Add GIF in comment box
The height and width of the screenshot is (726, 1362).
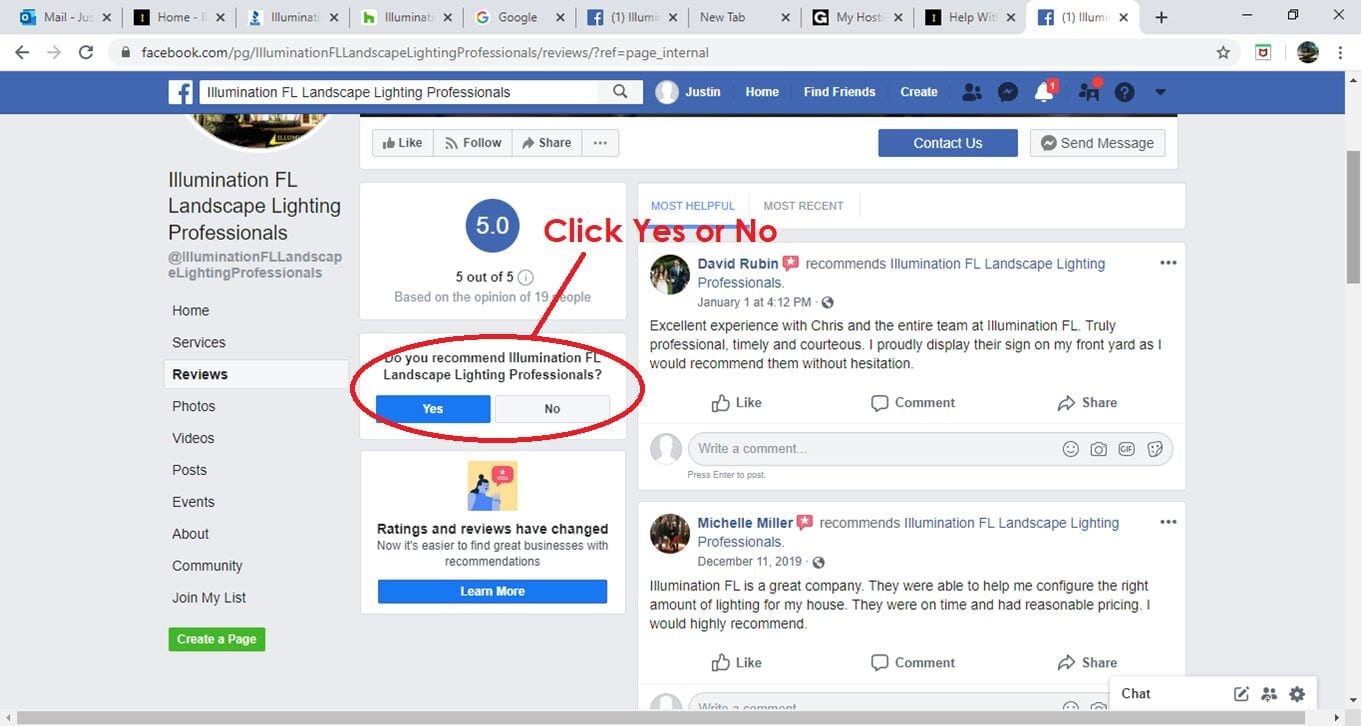[x=1126, y=449]
